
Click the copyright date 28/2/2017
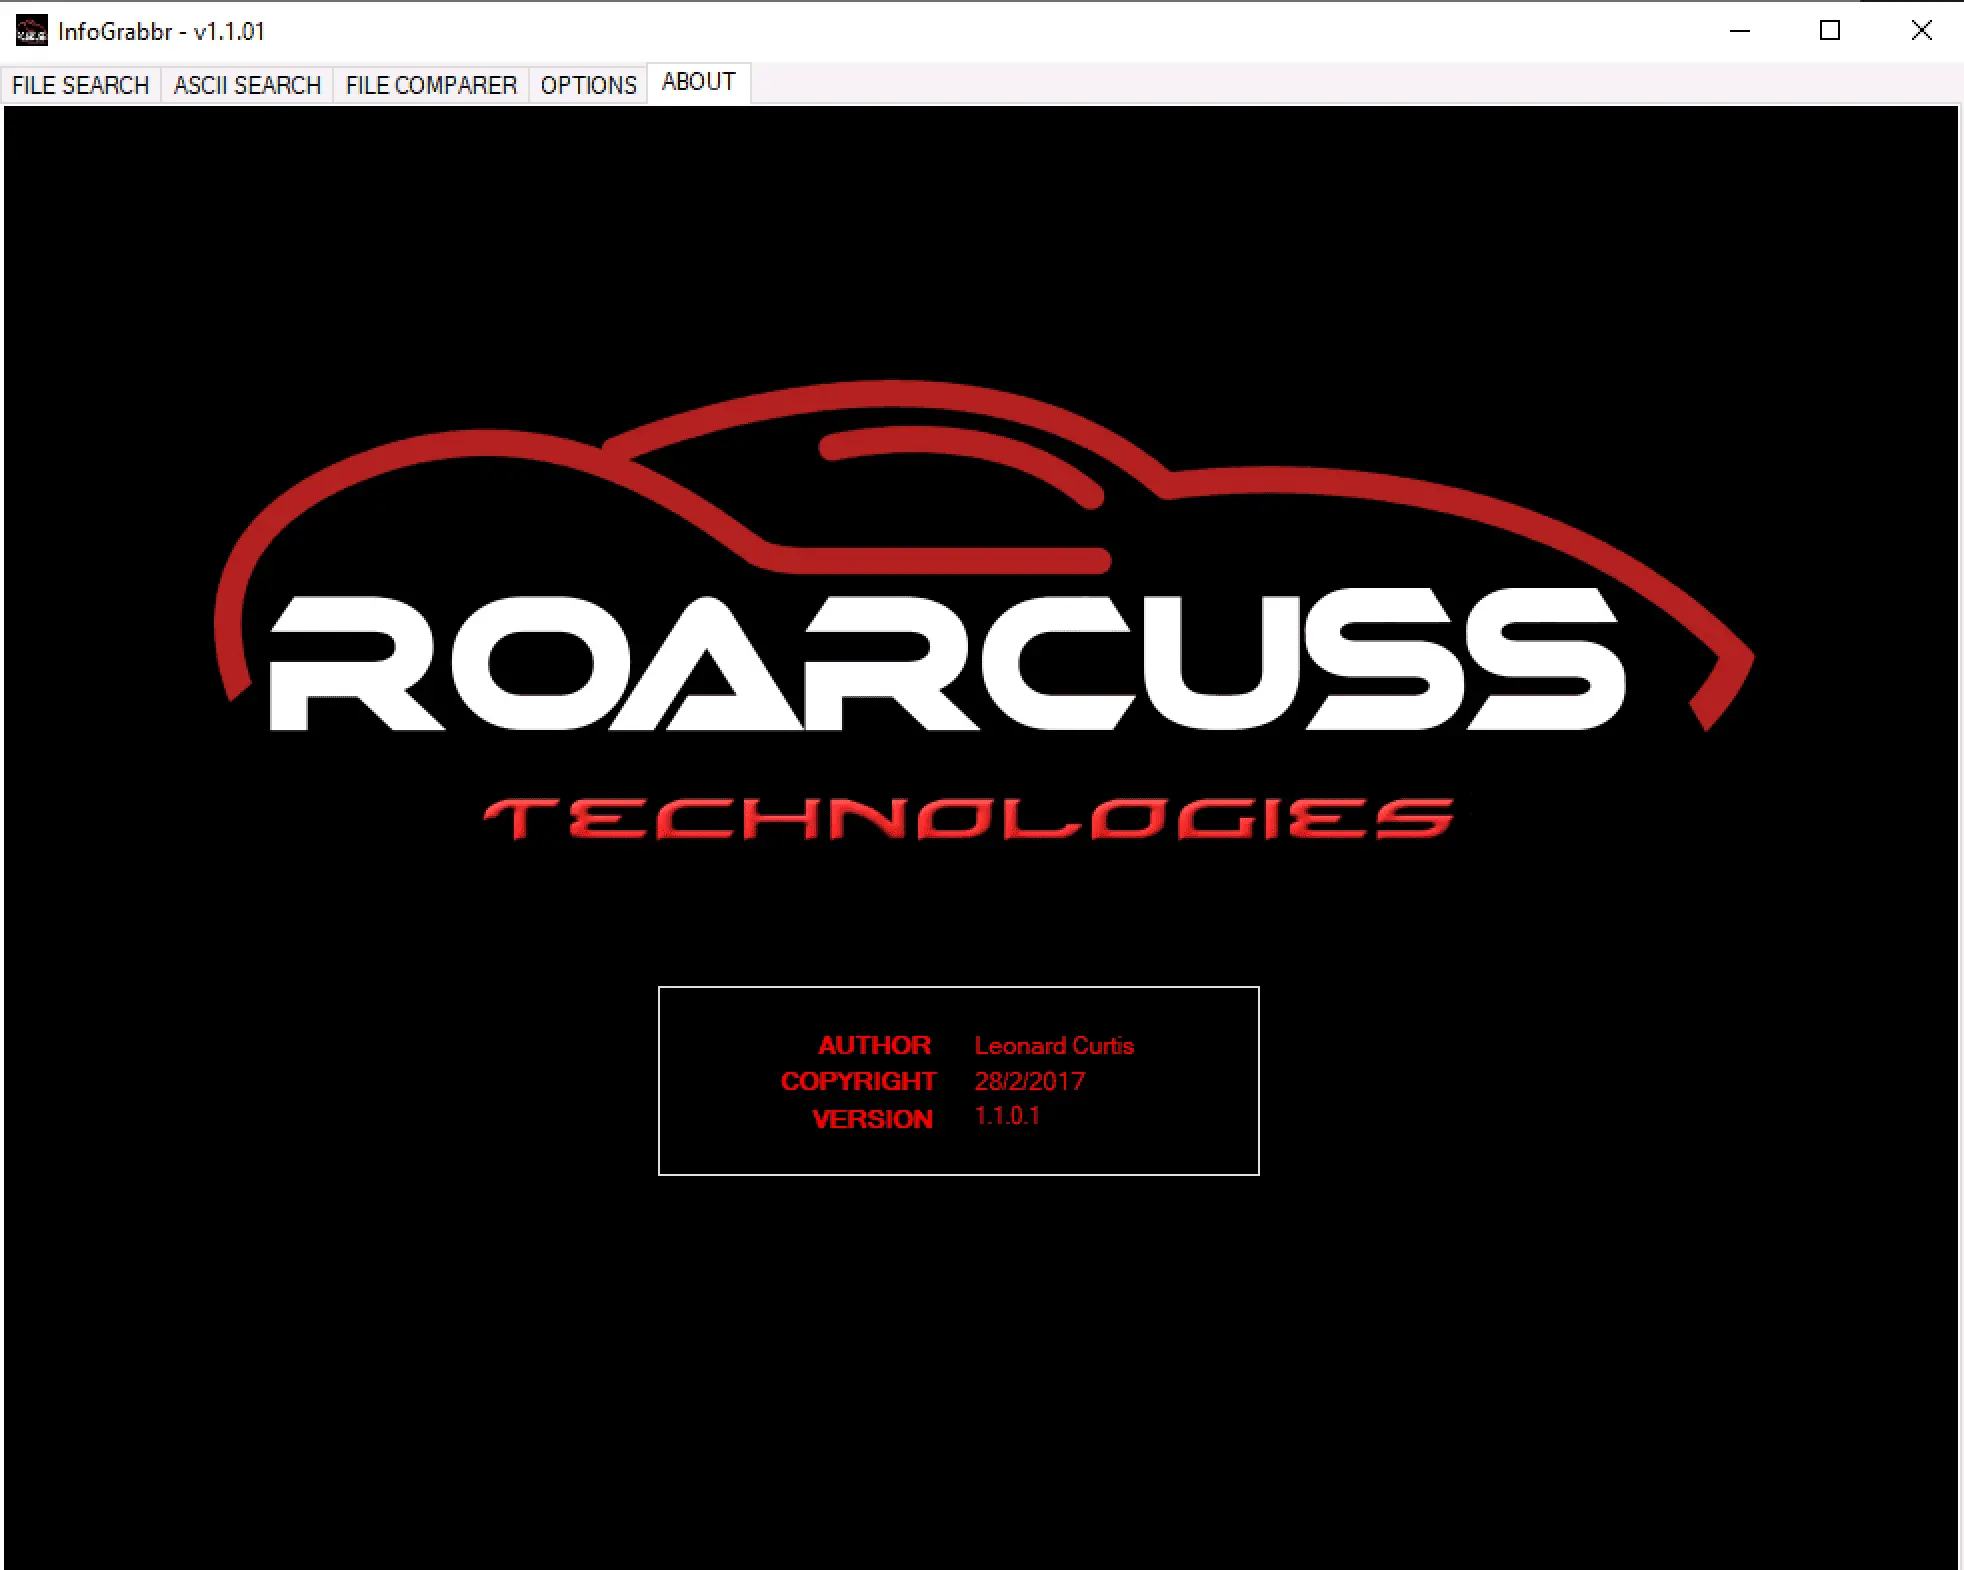pos(1029,1081)
